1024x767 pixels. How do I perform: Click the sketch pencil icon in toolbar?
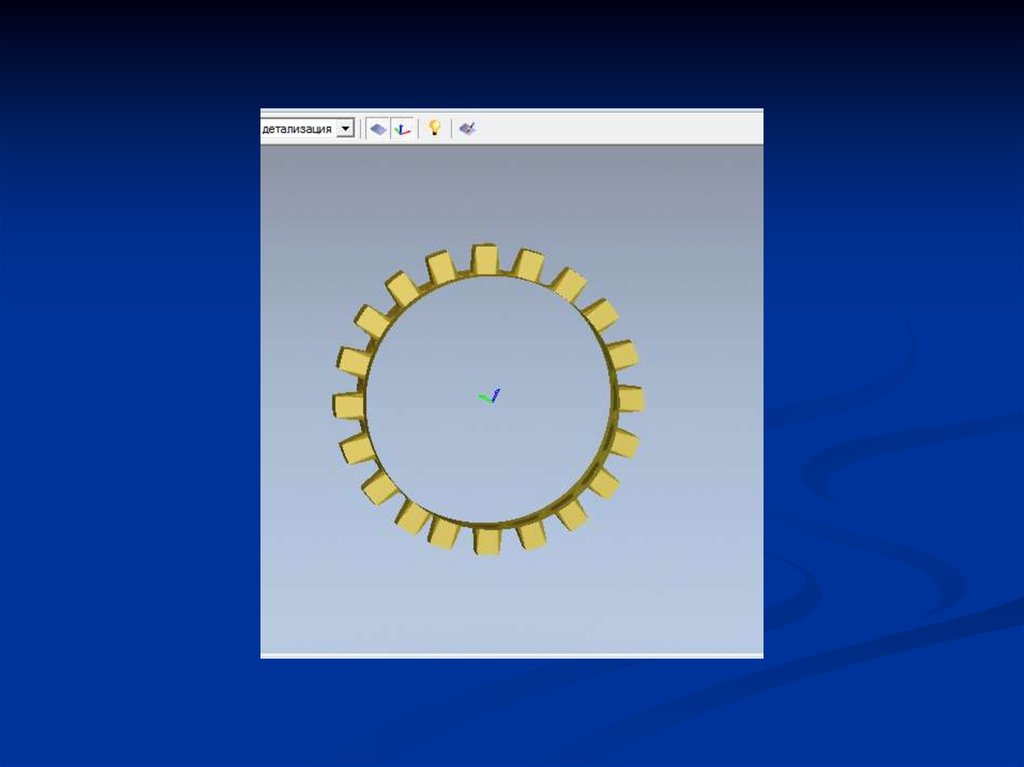click(x=467, y=128)
